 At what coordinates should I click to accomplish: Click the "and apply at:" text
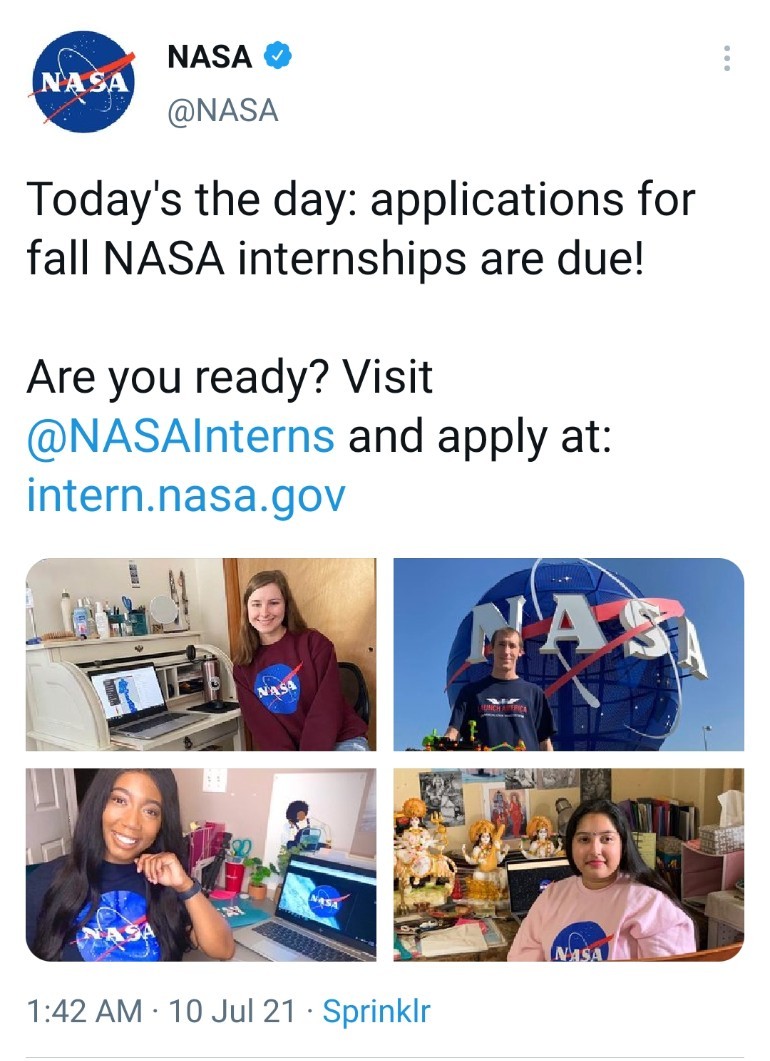point(478,436)
